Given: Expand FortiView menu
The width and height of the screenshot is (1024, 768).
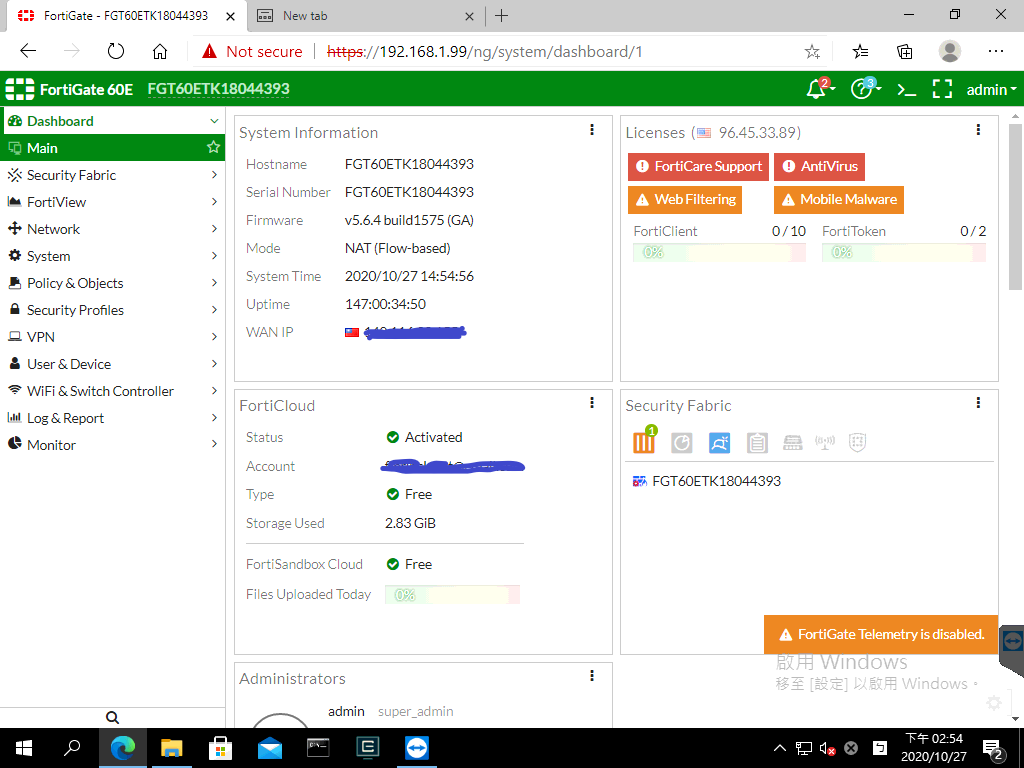Looking at the screenshot, I should click(112, 202).
